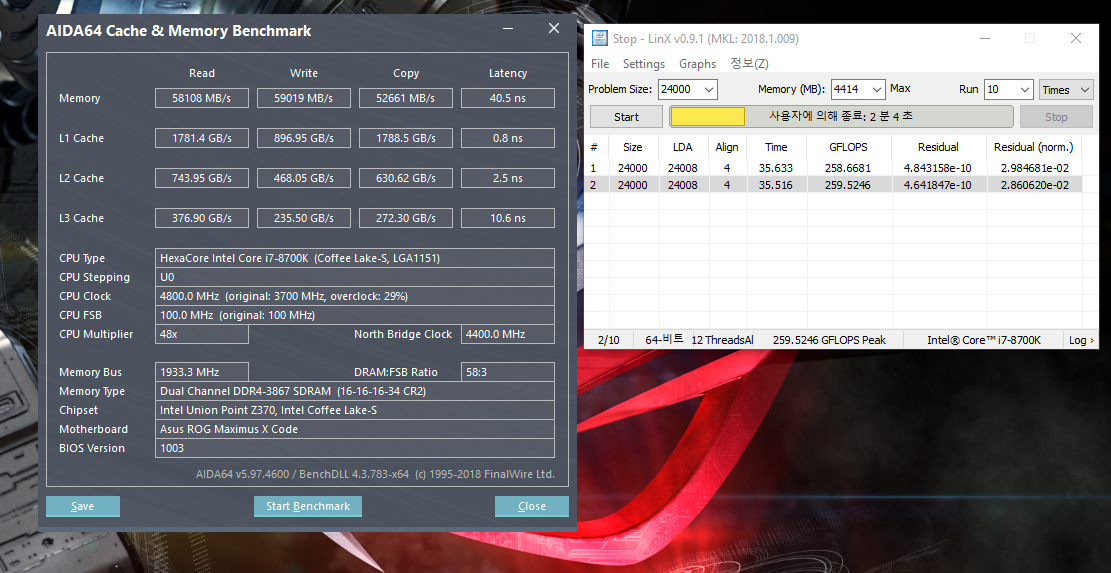This screenshot has width=1111, height=573.
Task: Click Intel Core i7-8700K in LinX status bar
Action: tap(984, 340)
